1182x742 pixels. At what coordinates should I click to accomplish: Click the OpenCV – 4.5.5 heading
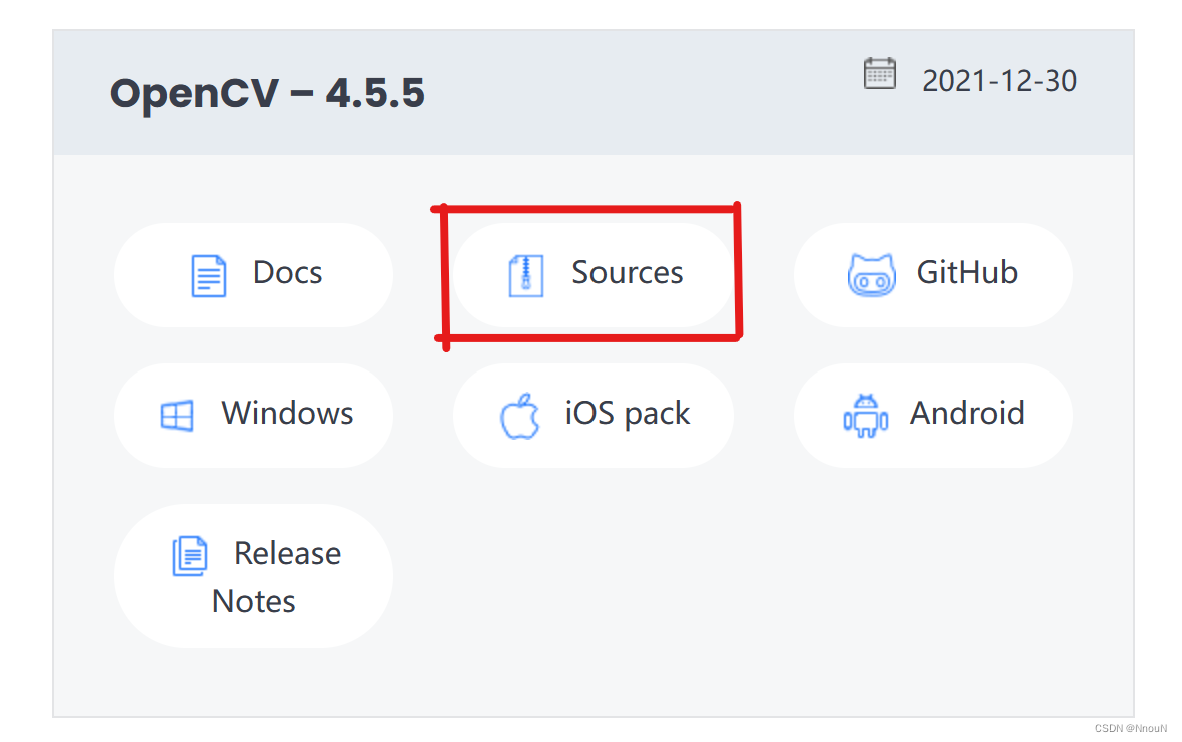pos(266,92)
